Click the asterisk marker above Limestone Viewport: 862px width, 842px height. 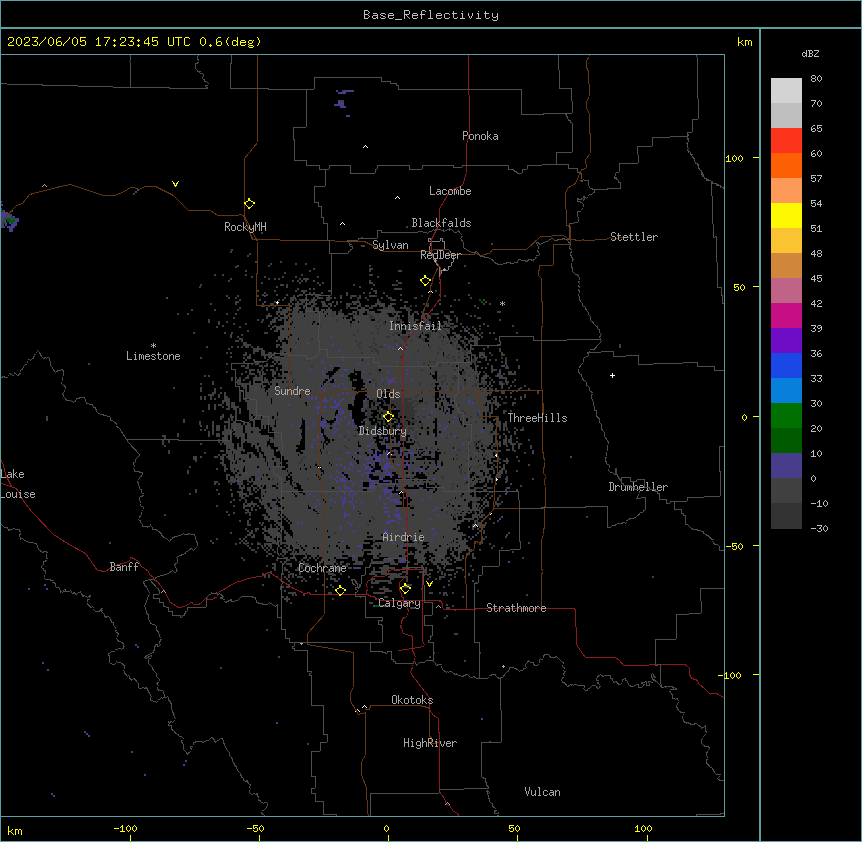click(153, 346)
